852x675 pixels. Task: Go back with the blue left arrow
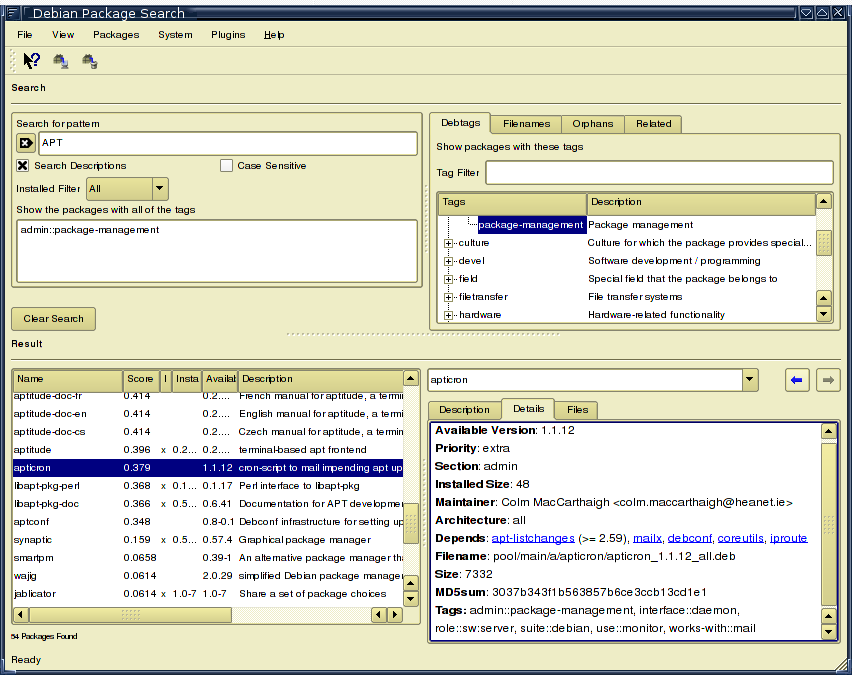797,380
